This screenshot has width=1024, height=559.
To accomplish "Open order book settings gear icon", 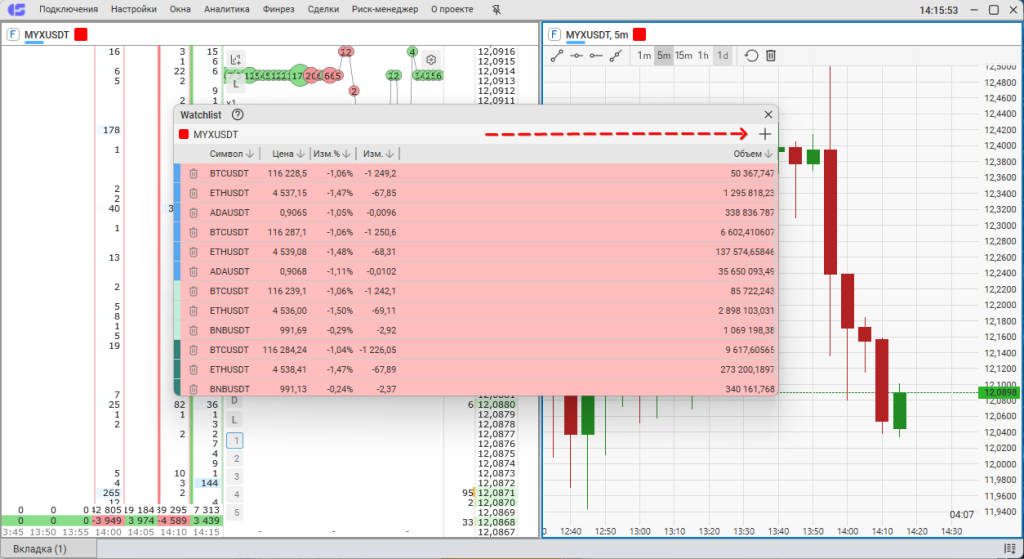I will 431,59.
